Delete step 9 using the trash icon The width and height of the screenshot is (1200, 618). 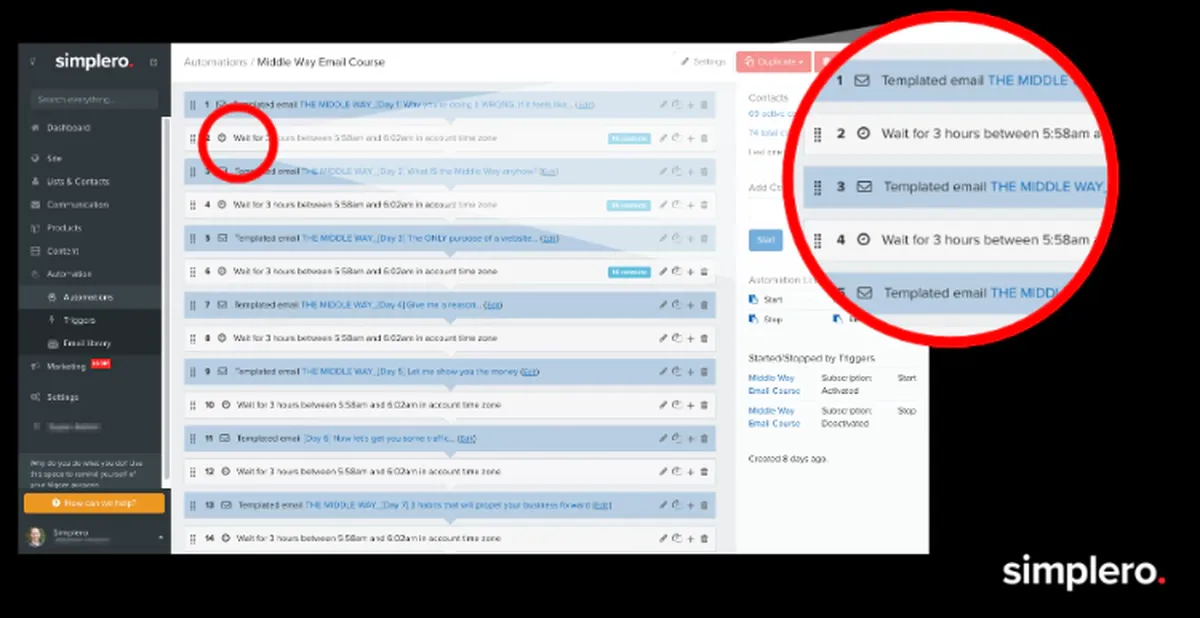pyautogui.click(x=704, y=371)
